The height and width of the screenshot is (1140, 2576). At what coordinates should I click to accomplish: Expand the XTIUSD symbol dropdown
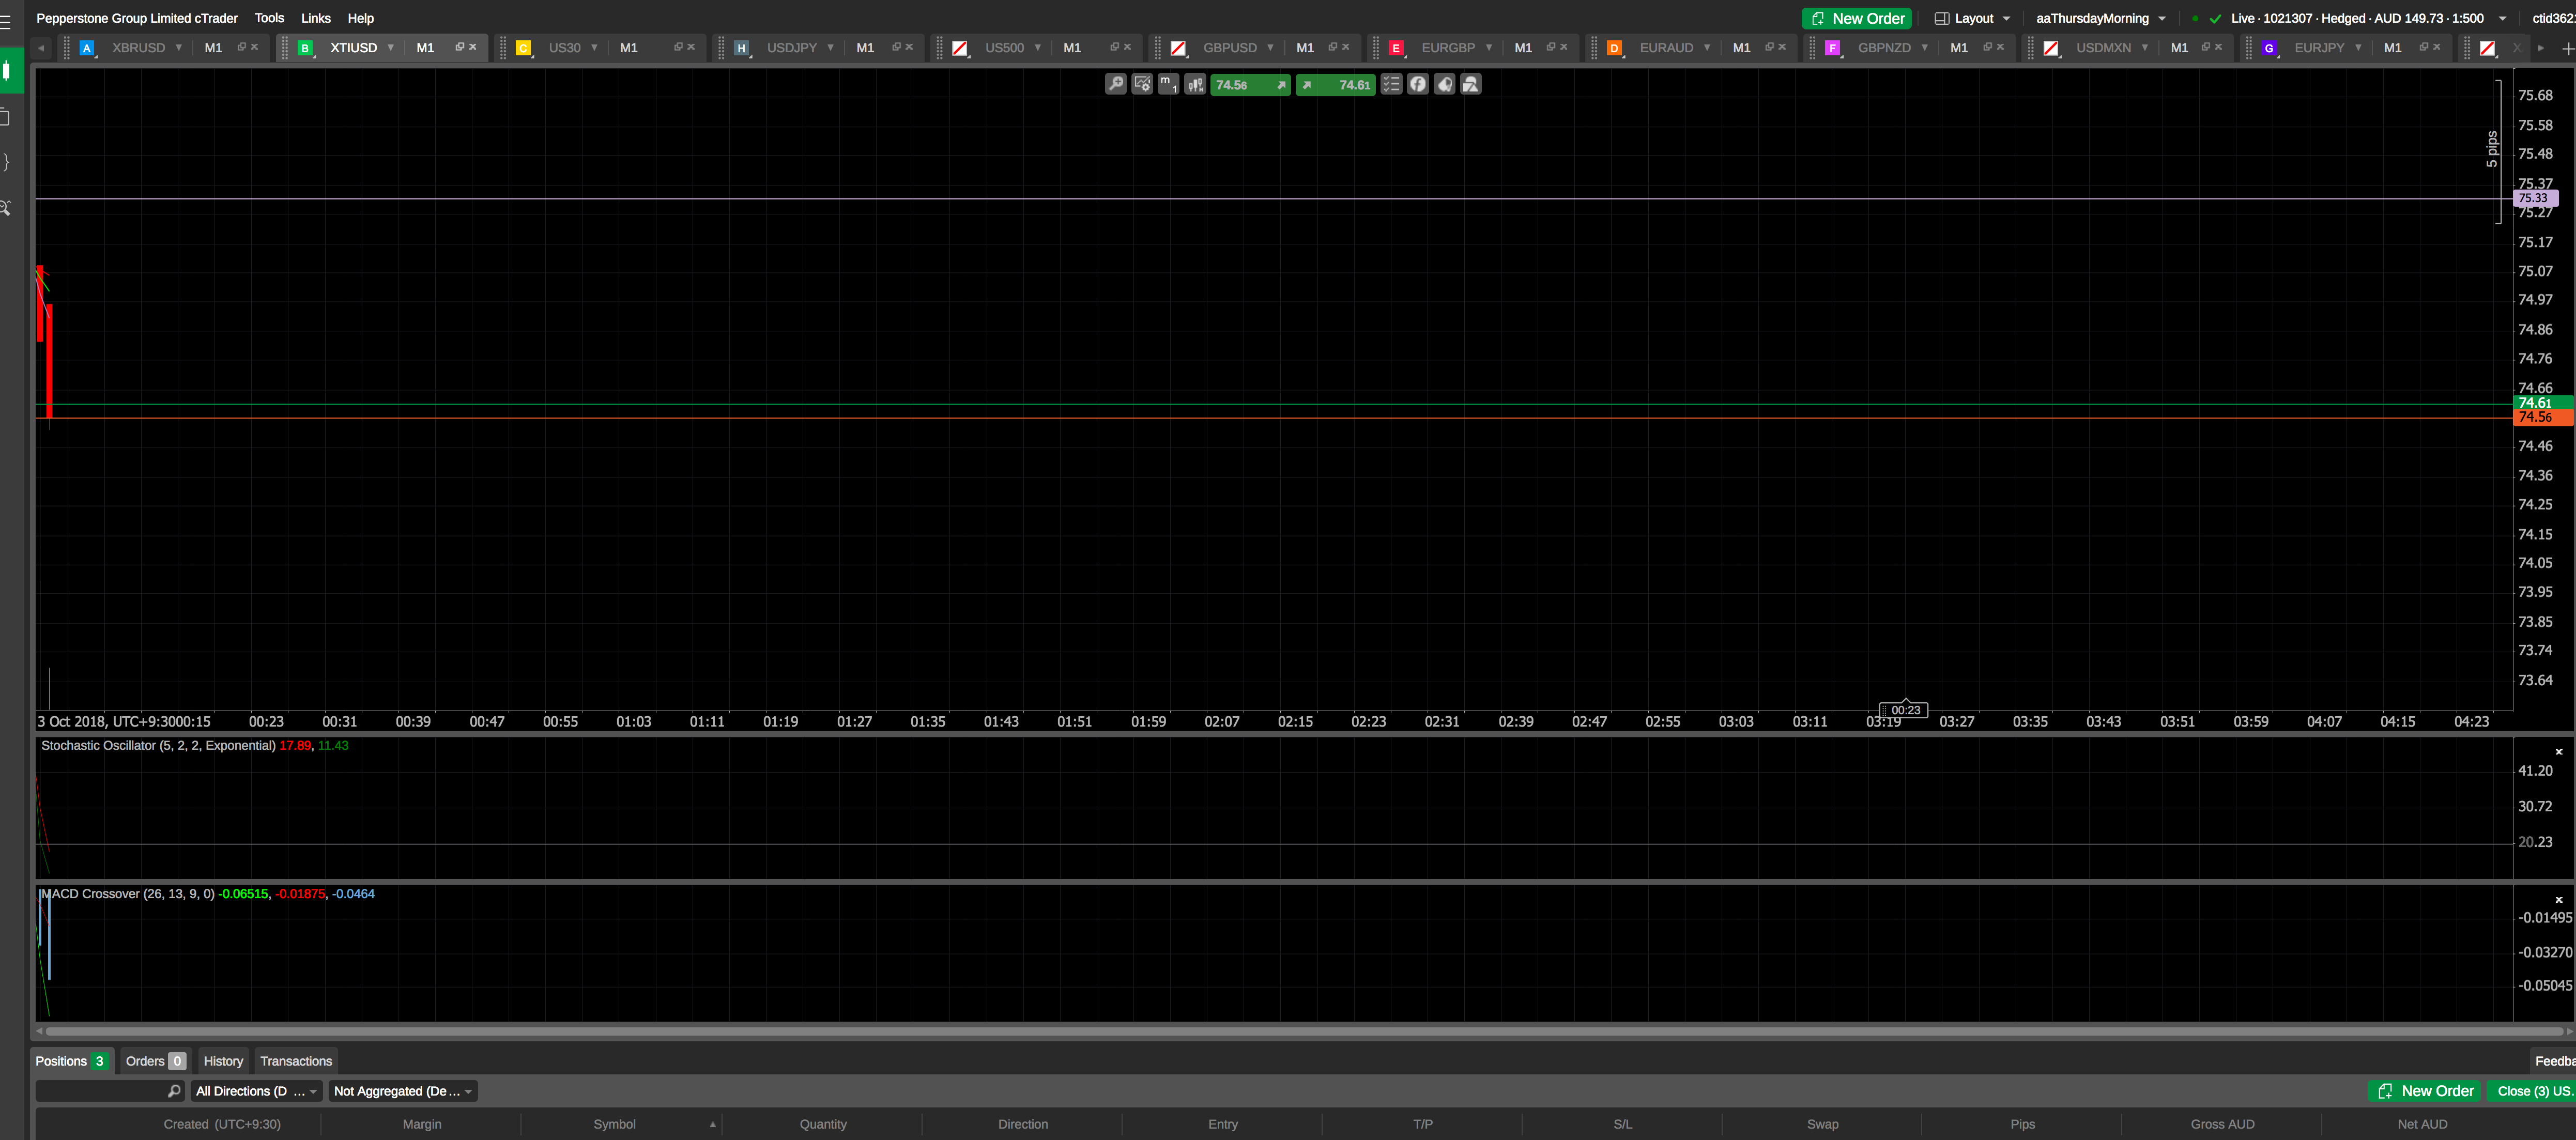(390, 47)
